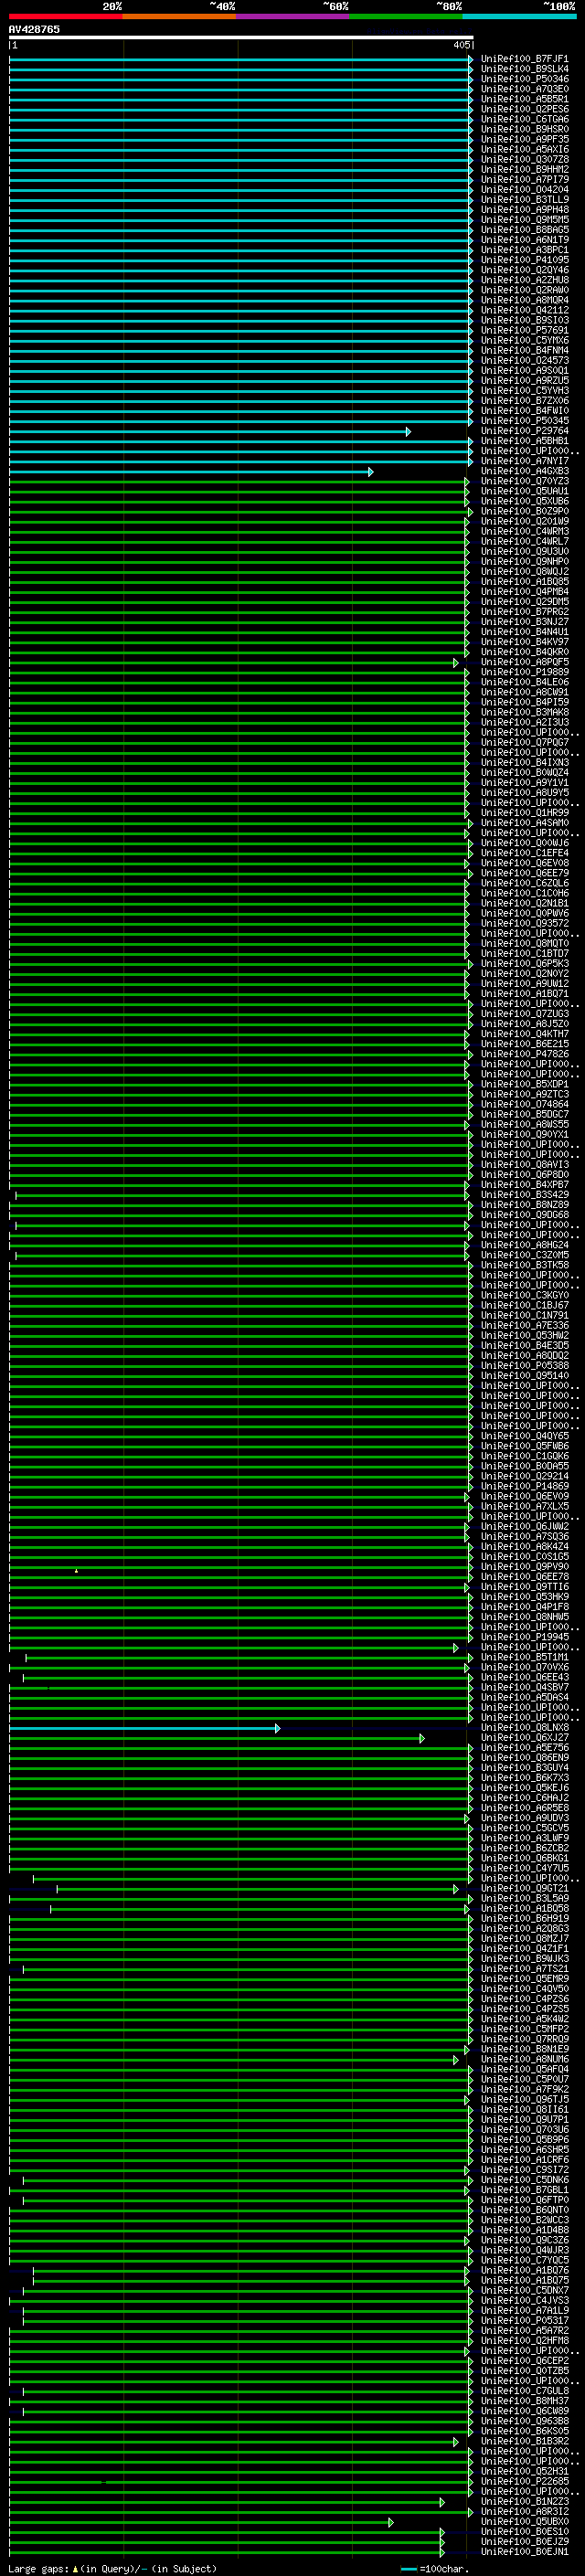Select the UniRef100_Q2QY46 label
Image resolution: width=585 pixels, height=2576 pixels.
525,270
